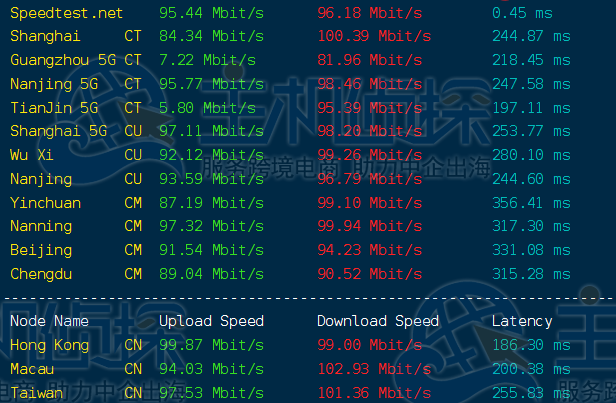The height and width of the screenshot is (403, 616).
Task: Click the Latency column header
Action: tap(522, 321)
